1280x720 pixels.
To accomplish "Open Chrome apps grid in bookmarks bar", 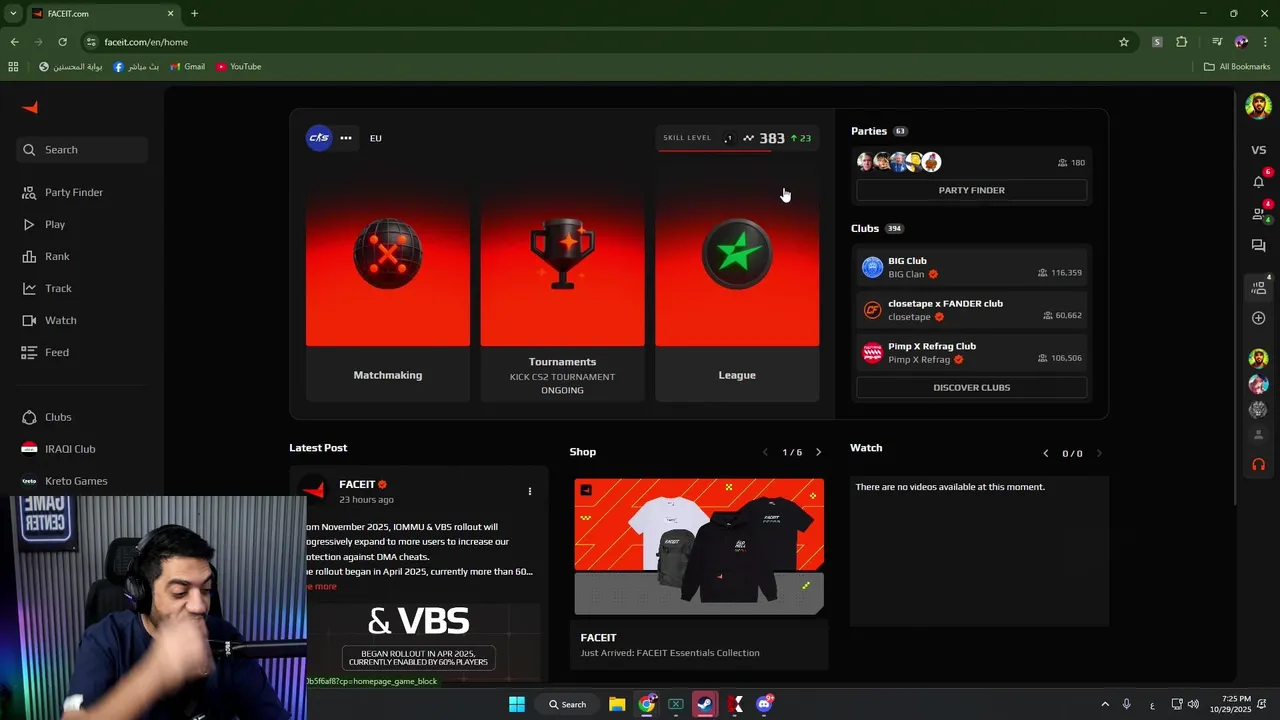I will (x=13, y=67).
